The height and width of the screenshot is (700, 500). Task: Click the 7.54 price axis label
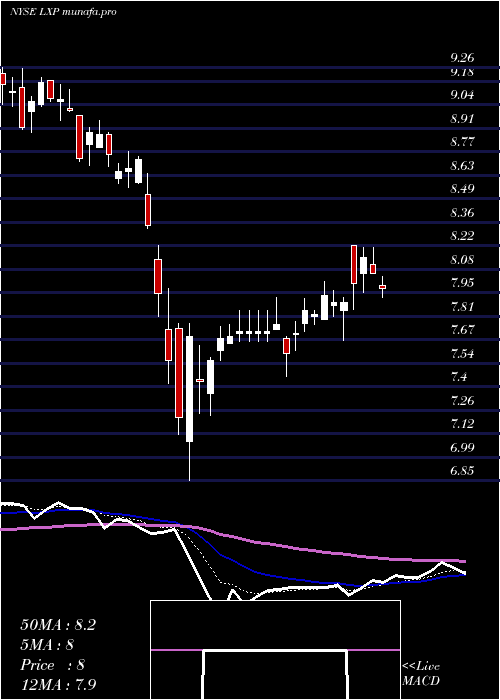point(462,354)
